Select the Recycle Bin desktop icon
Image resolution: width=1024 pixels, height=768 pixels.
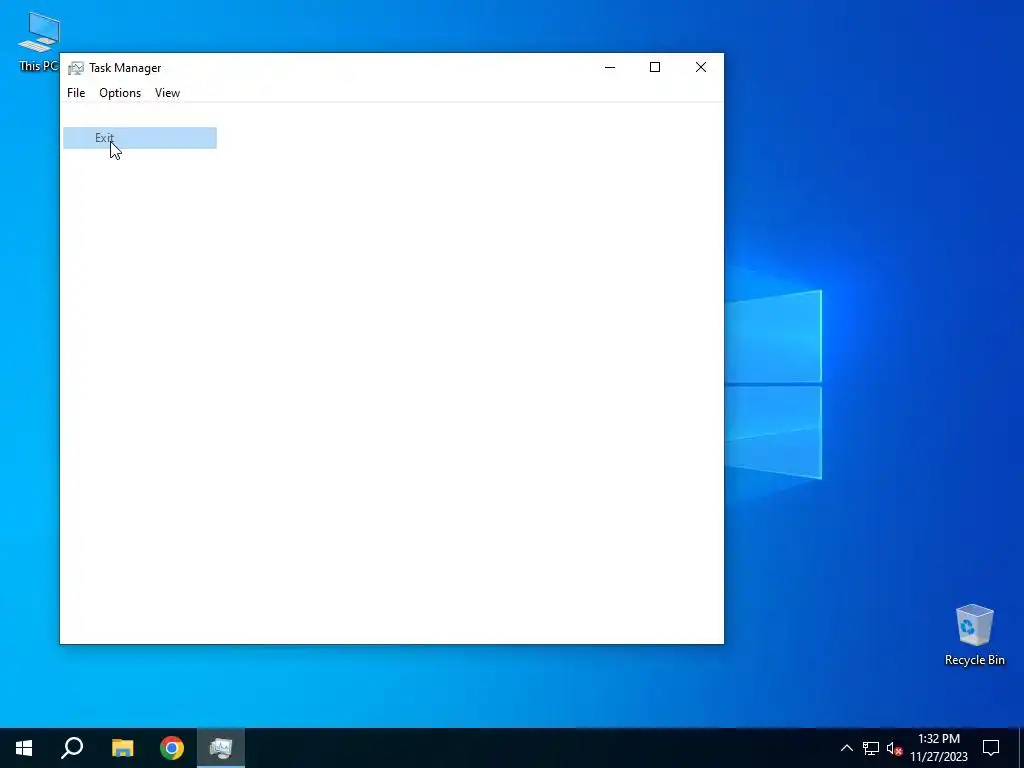pyautogui.click(x=974, y=635)
